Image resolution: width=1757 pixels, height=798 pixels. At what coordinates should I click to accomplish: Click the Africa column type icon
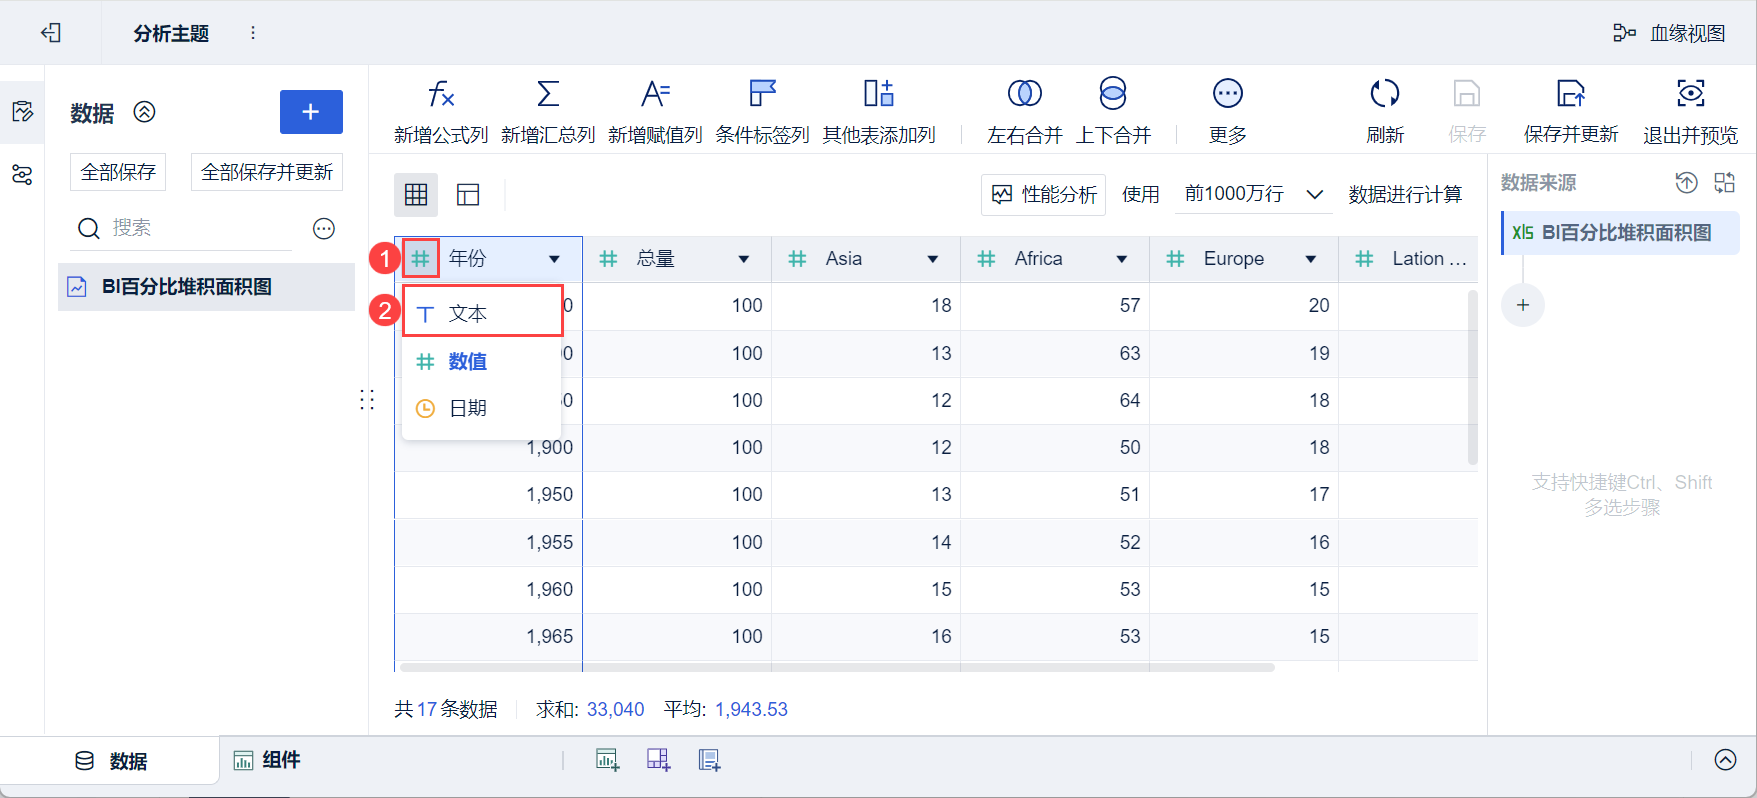(x=986, y=259)
